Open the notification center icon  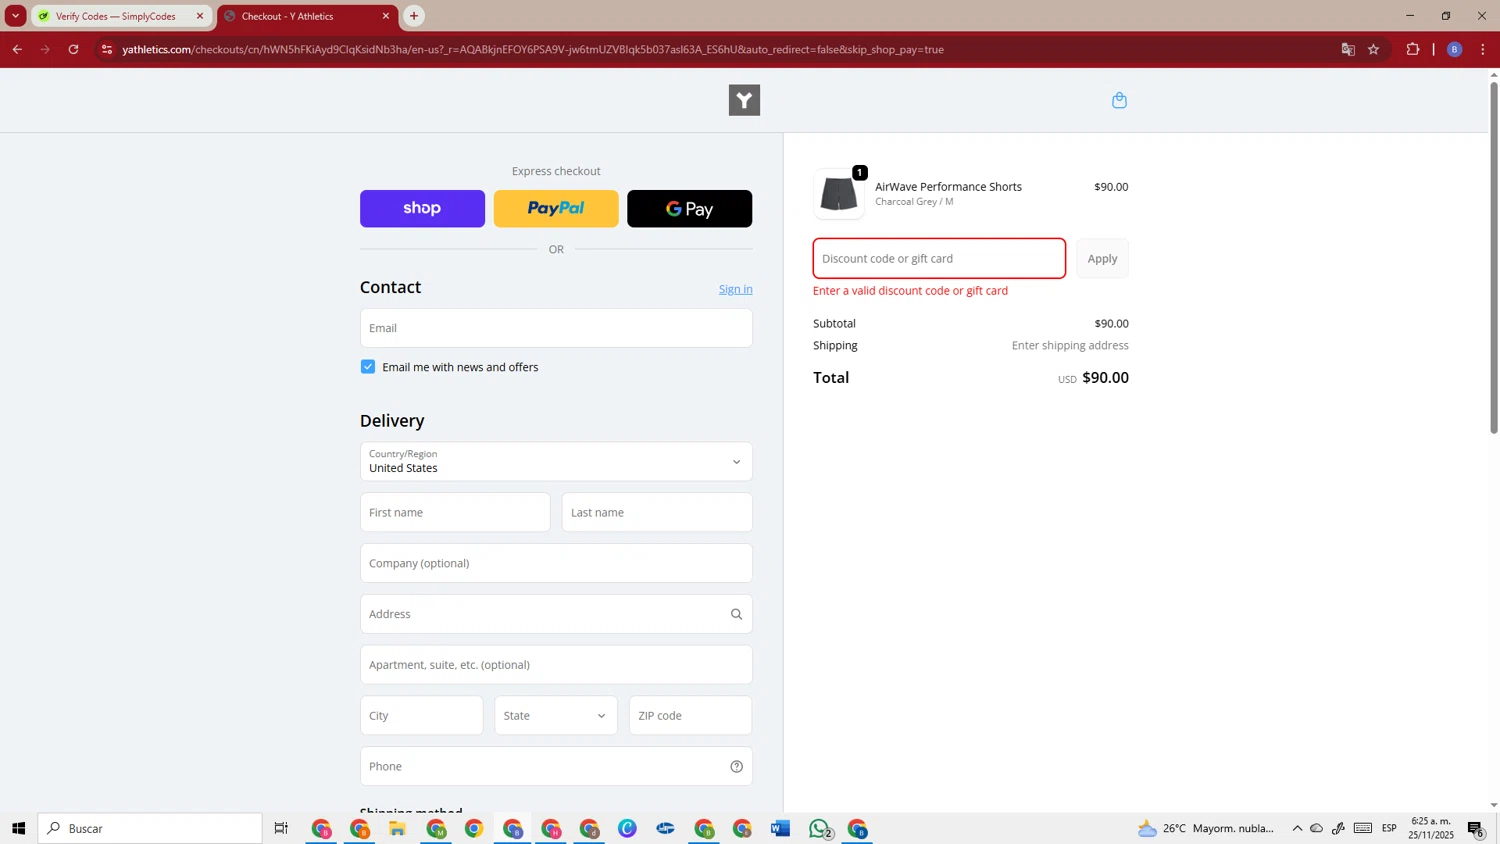coord(1476,828)
